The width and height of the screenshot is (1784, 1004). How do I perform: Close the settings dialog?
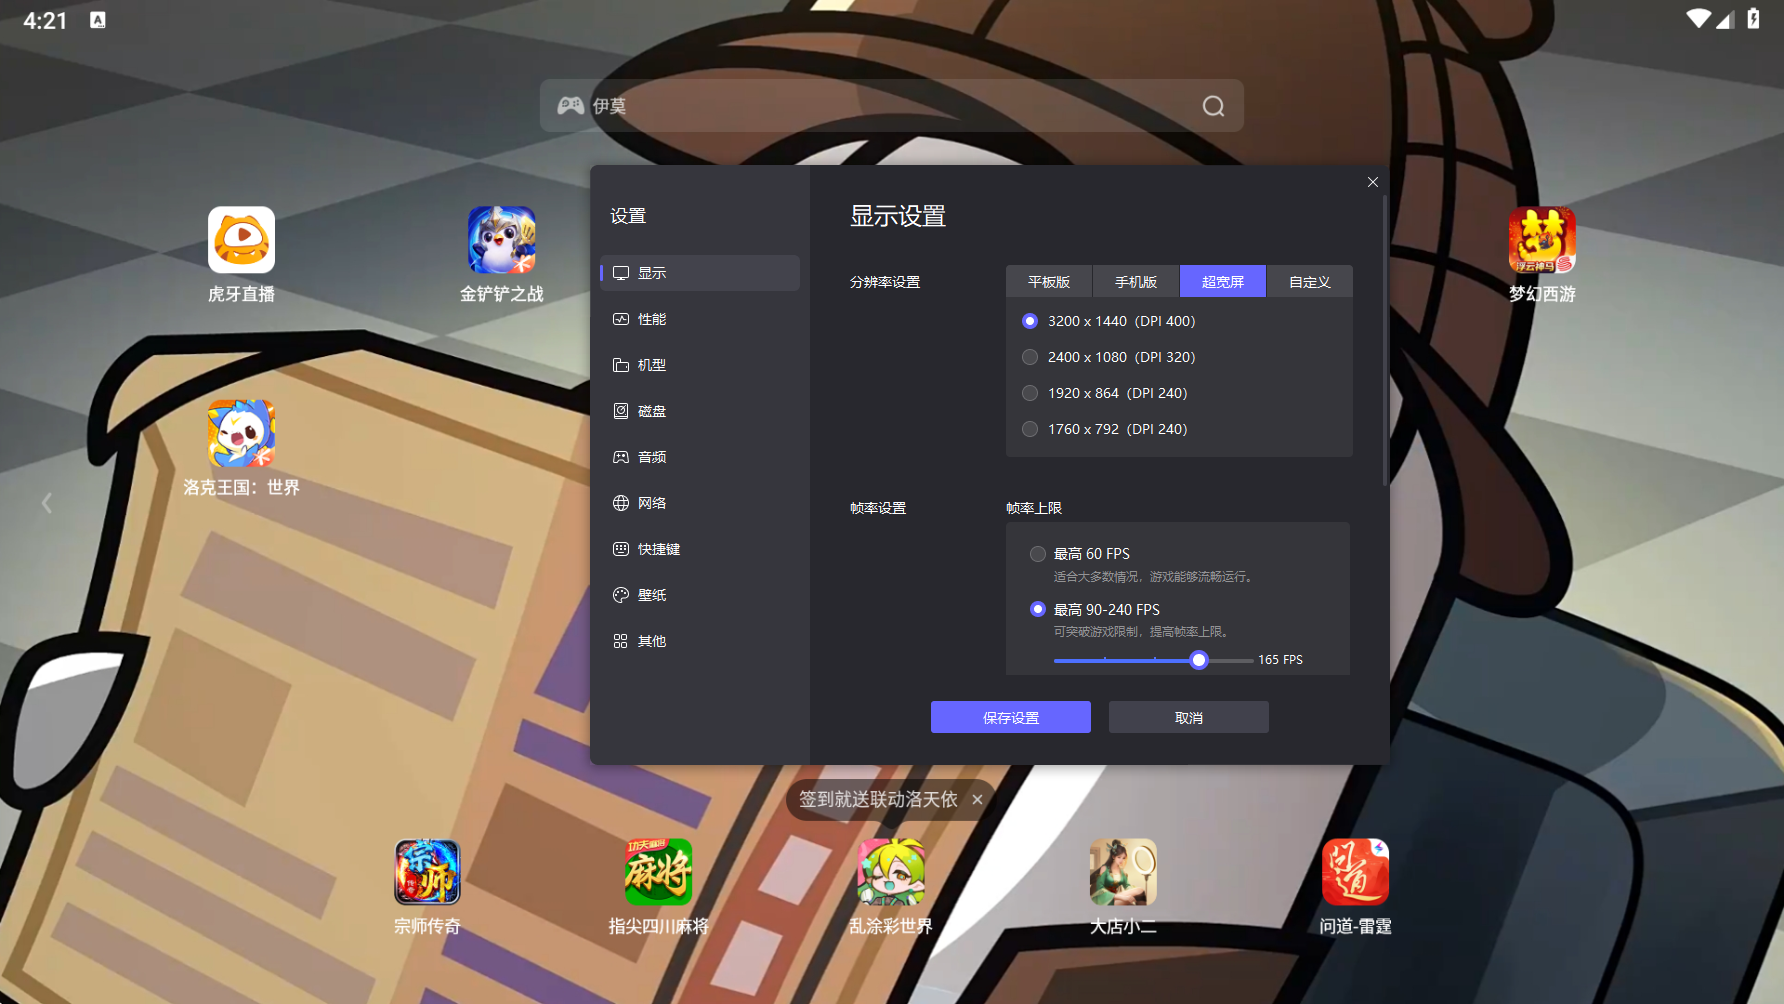coord(1373,182)
